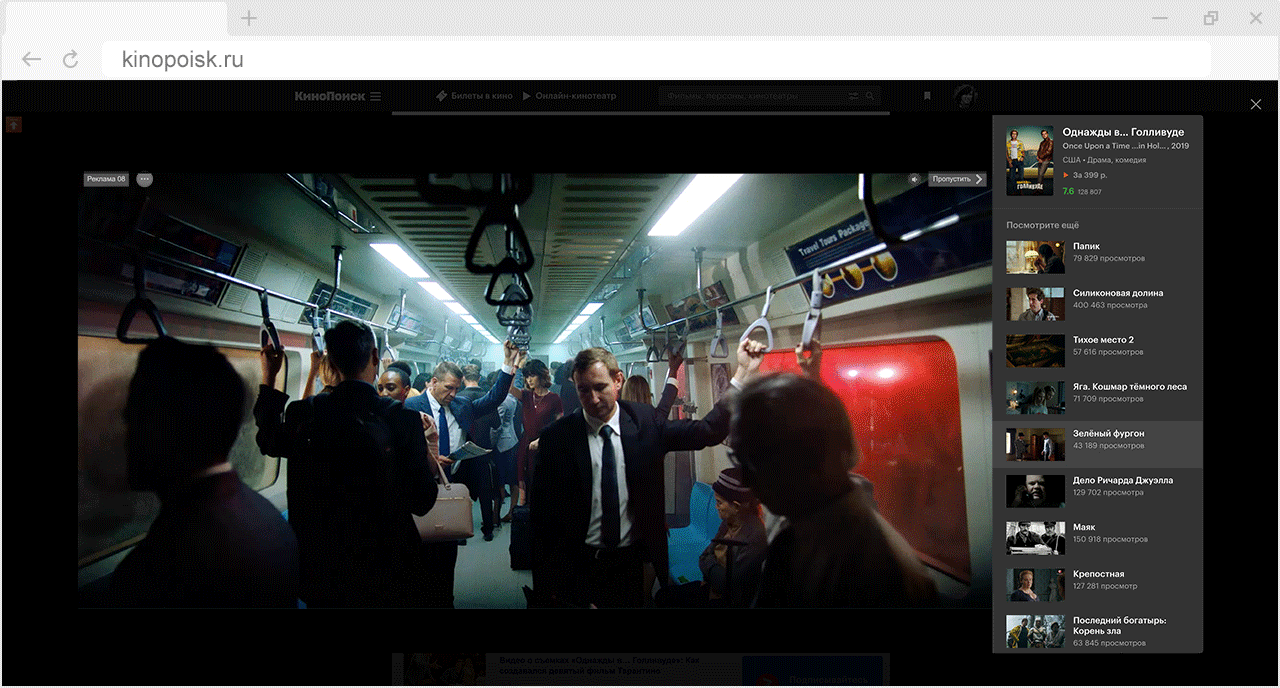The width and height of the screenshot is (1280, 688).
Task: Open Яга. Кошмар тёмного леса title
Action: [x=1130, y=386]
